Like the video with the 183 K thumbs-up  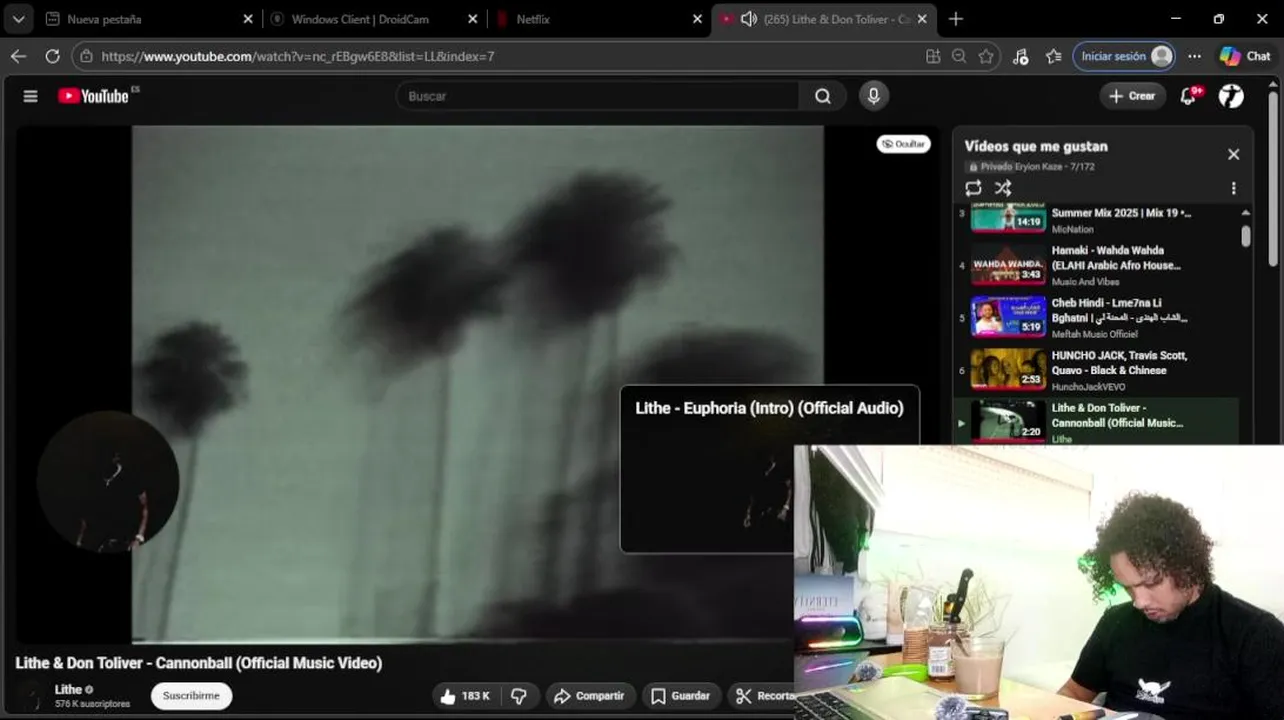[465, 696]
